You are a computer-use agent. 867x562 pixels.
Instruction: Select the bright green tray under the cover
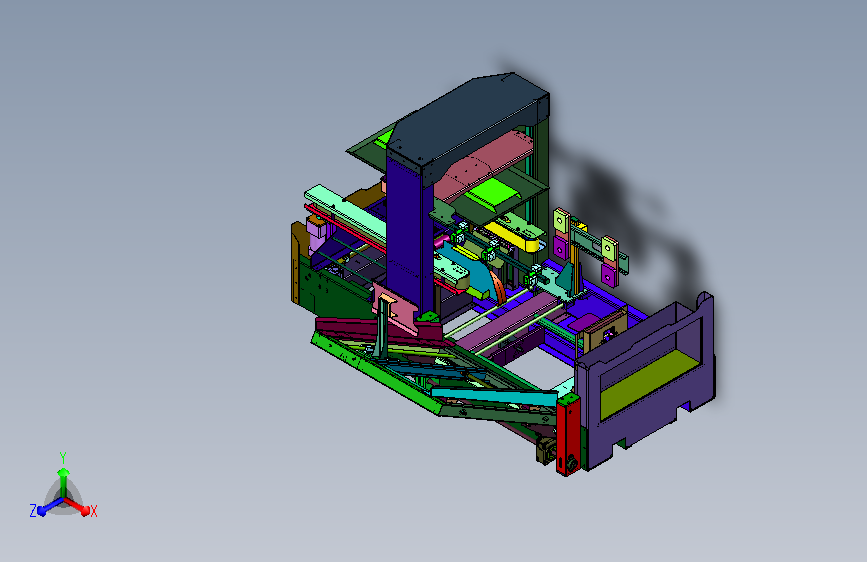click(x=492, y=195)
